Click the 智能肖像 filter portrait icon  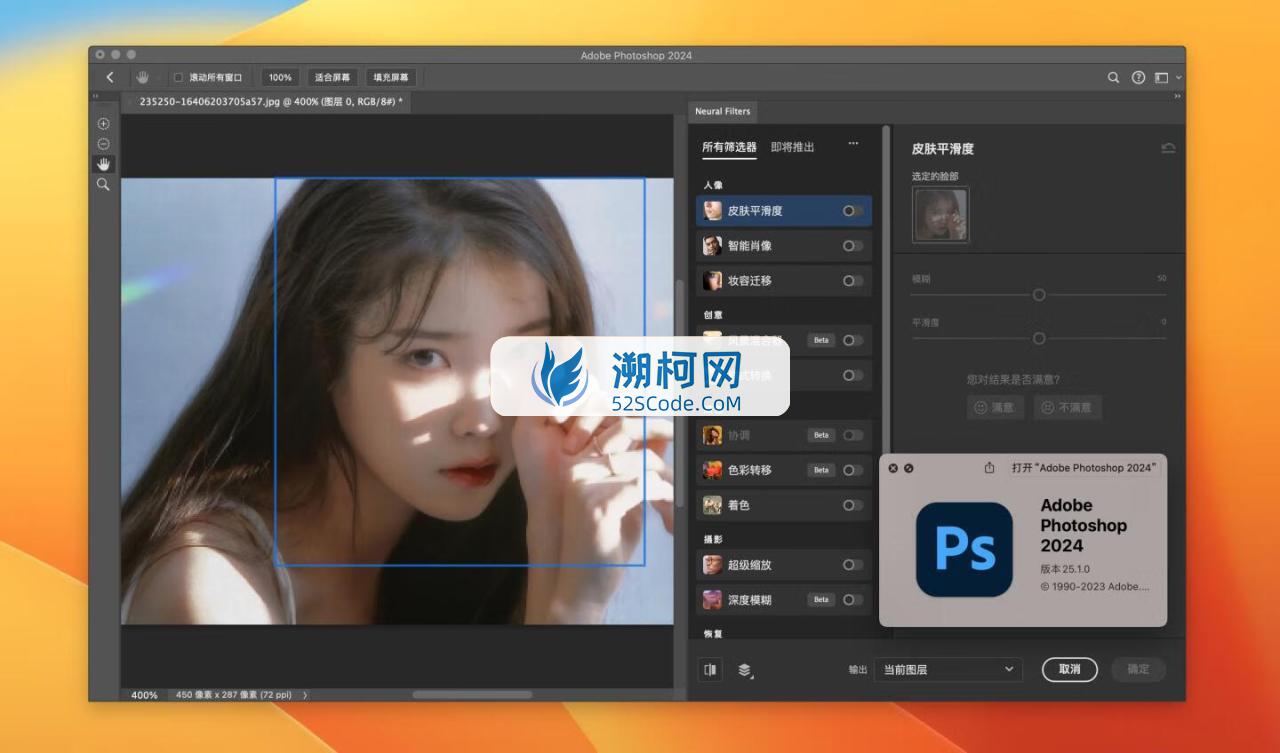712,246
